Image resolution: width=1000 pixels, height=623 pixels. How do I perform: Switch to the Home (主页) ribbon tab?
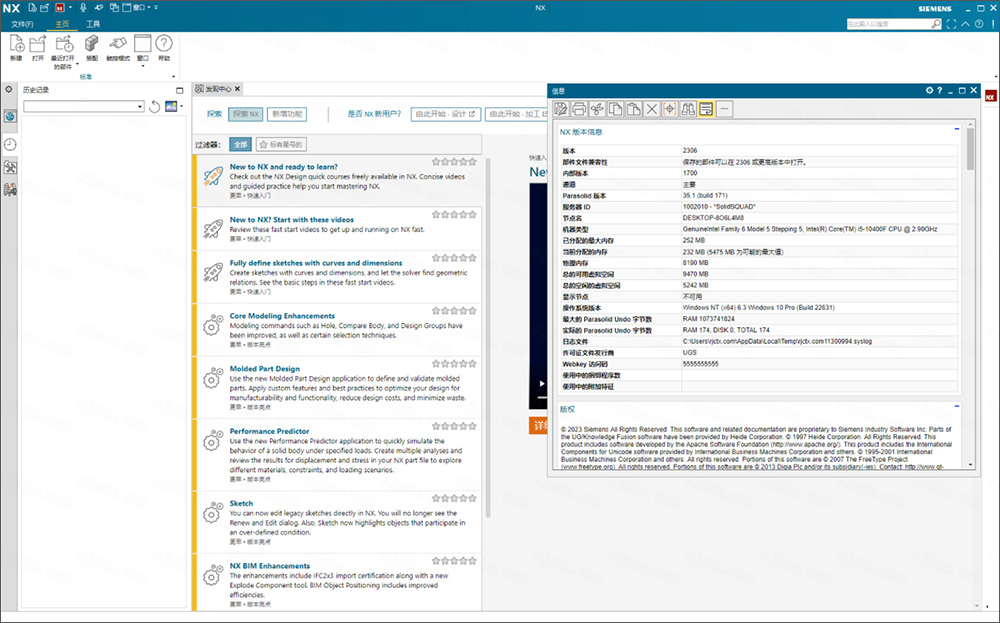point(62,24)
